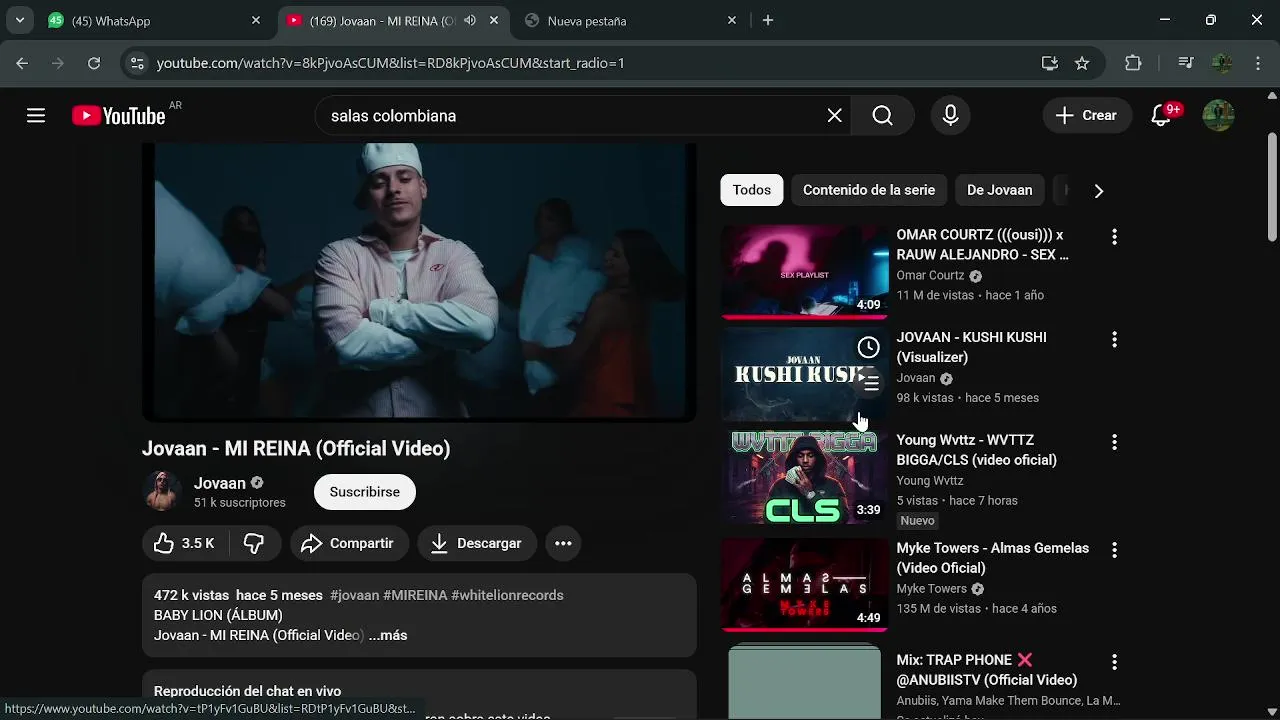This screenshot has height=720, width=1280.
Task: Select the De Jovaan chip
Action: point(1000,190)
